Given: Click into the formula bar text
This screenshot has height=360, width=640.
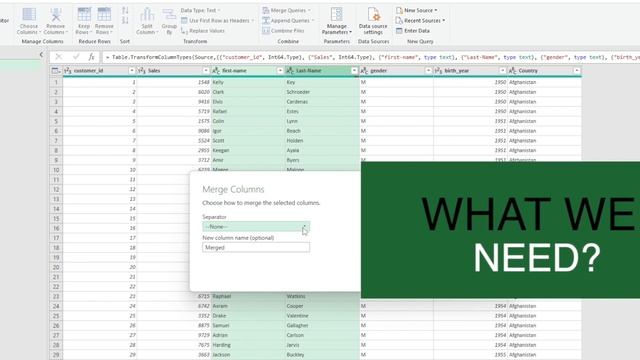Looking at the screenshot, I should (x=371, y=57).
